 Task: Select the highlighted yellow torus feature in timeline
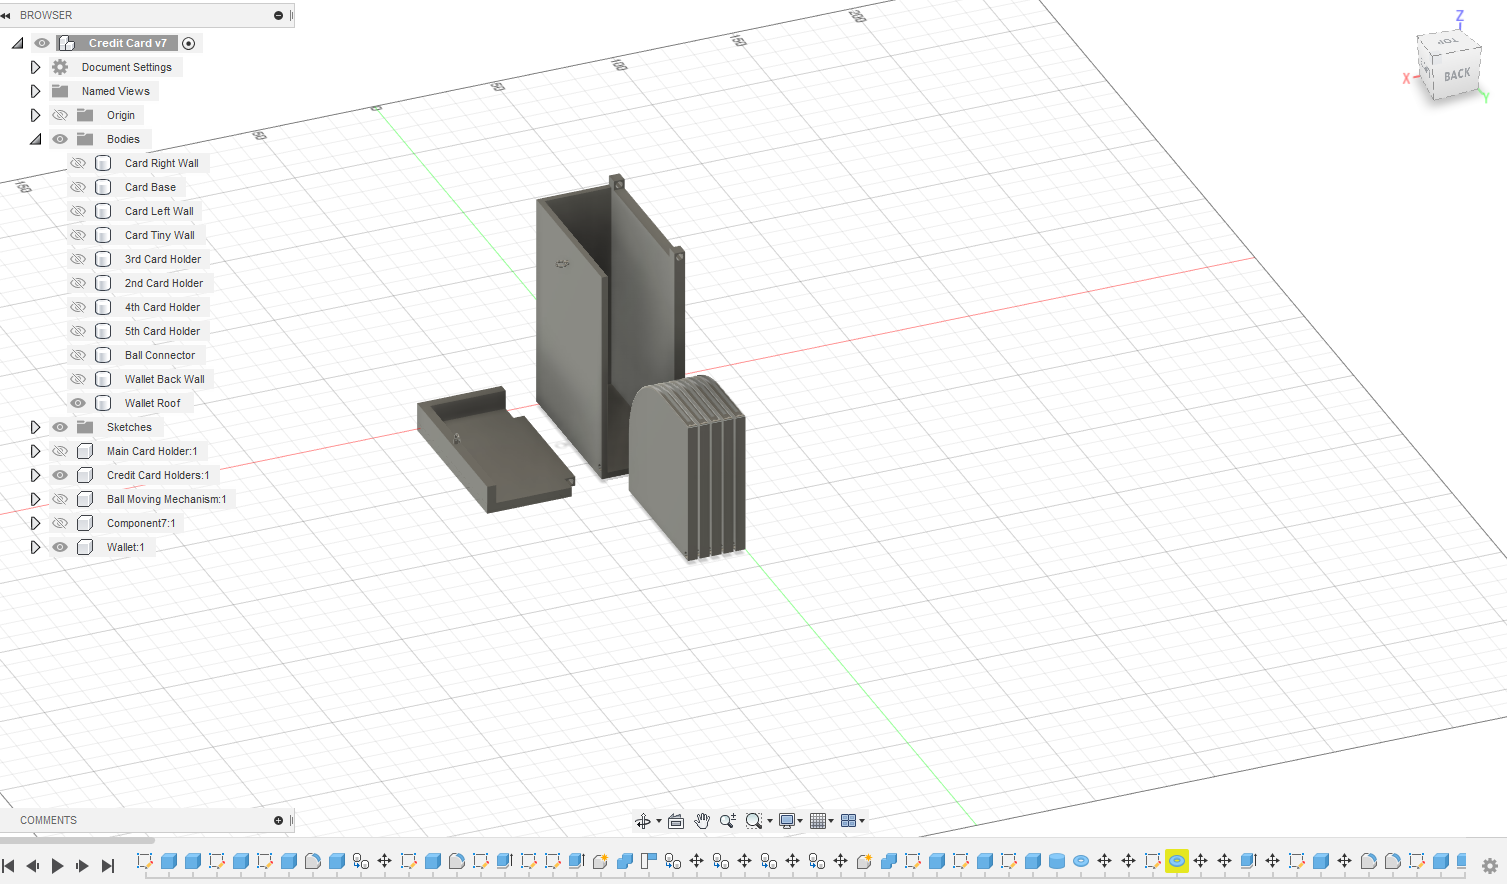click(1177, 861)
